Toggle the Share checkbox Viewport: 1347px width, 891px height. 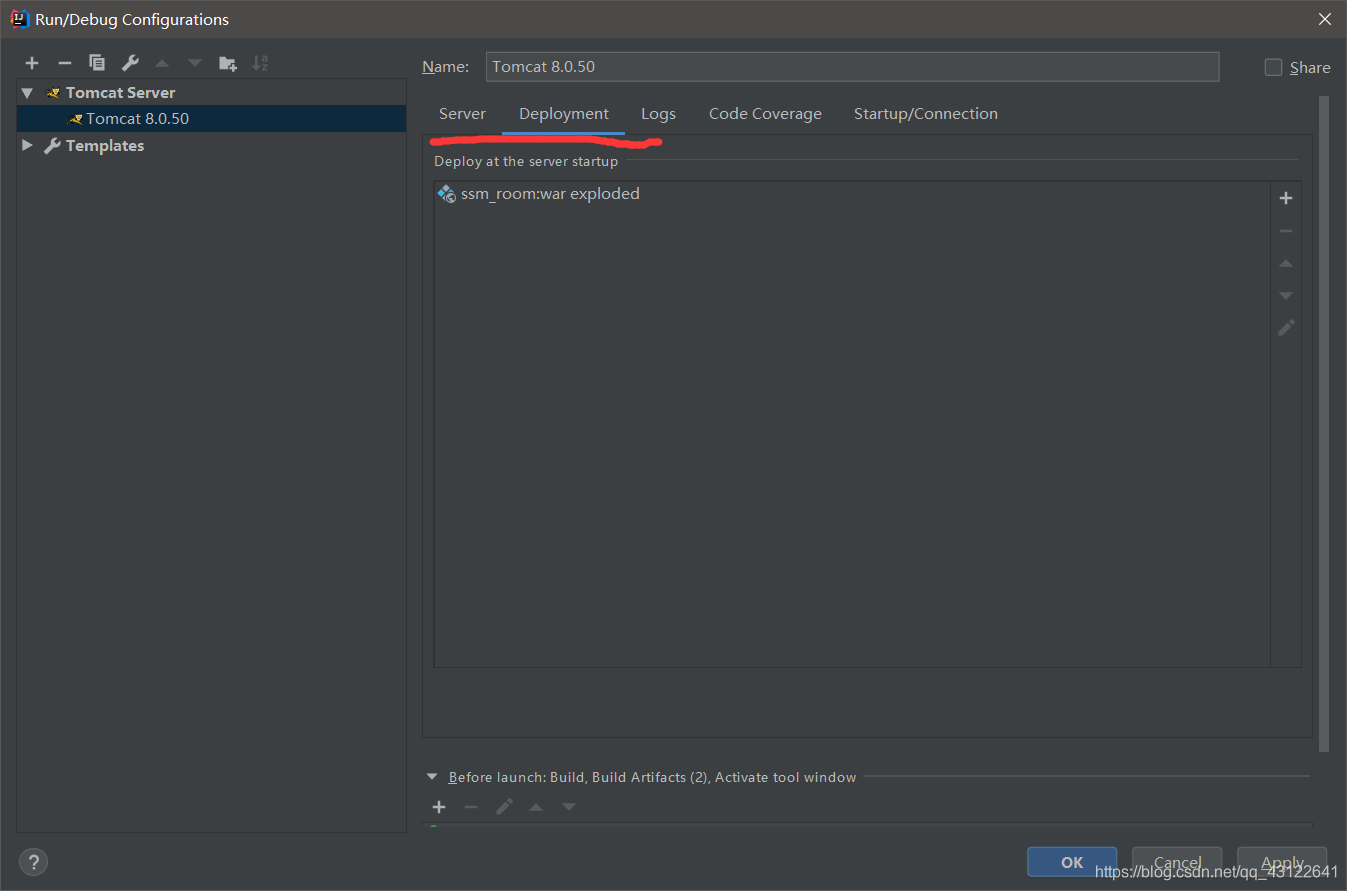1273,67
